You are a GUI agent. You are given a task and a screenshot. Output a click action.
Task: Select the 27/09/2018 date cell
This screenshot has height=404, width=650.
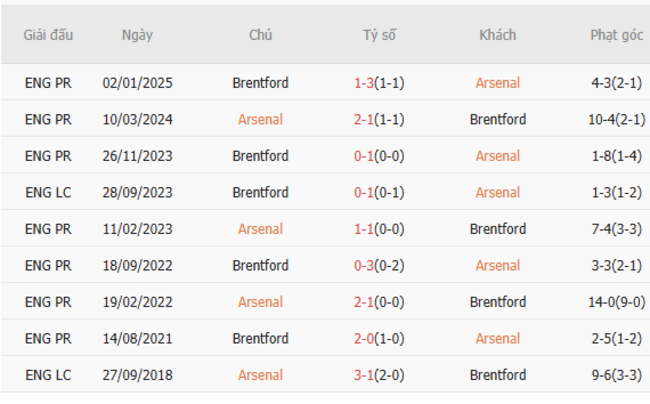(x=137, y=376)
